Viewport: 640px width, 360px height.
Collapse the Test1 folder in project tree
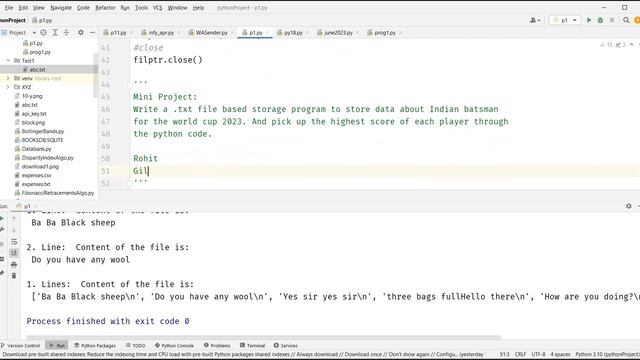coord(8,60)
